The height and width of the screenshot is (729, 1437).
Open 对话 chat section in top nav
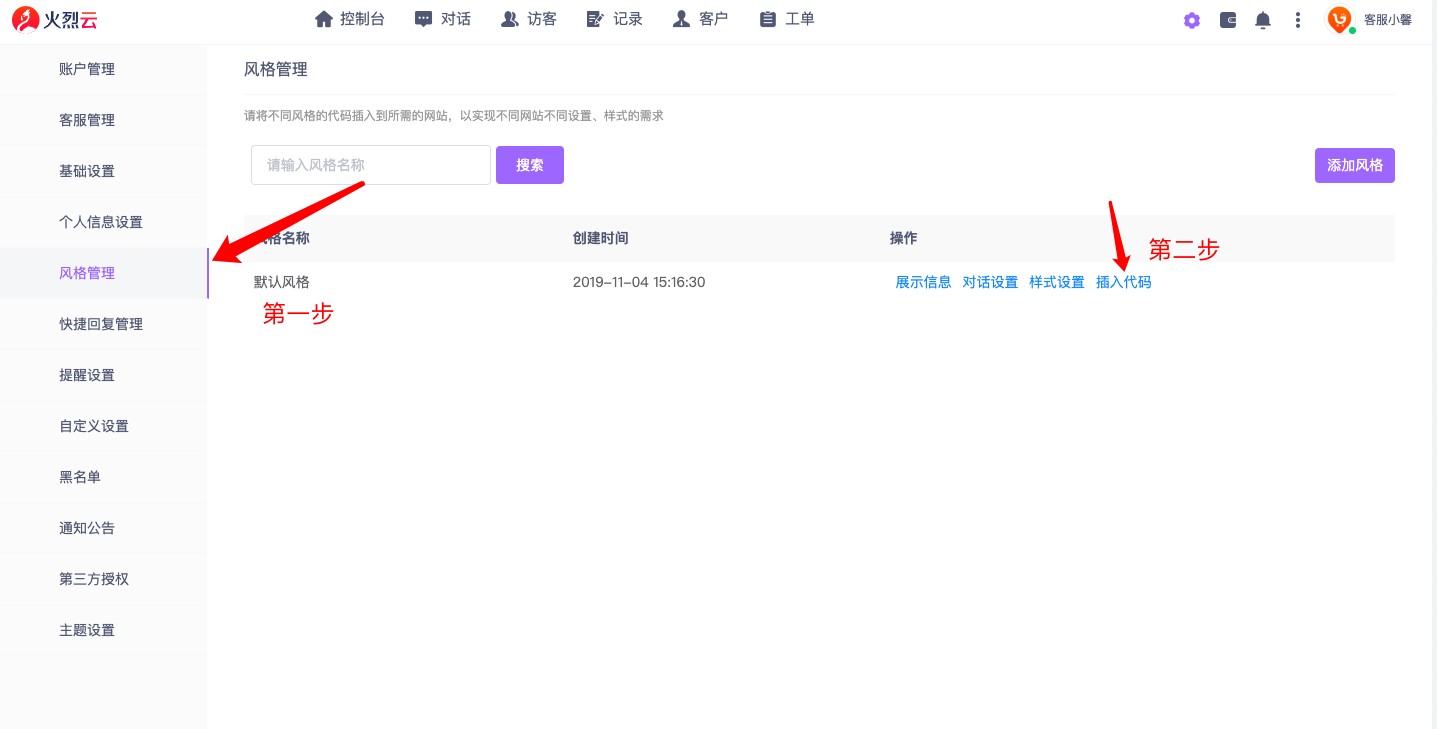443,19
